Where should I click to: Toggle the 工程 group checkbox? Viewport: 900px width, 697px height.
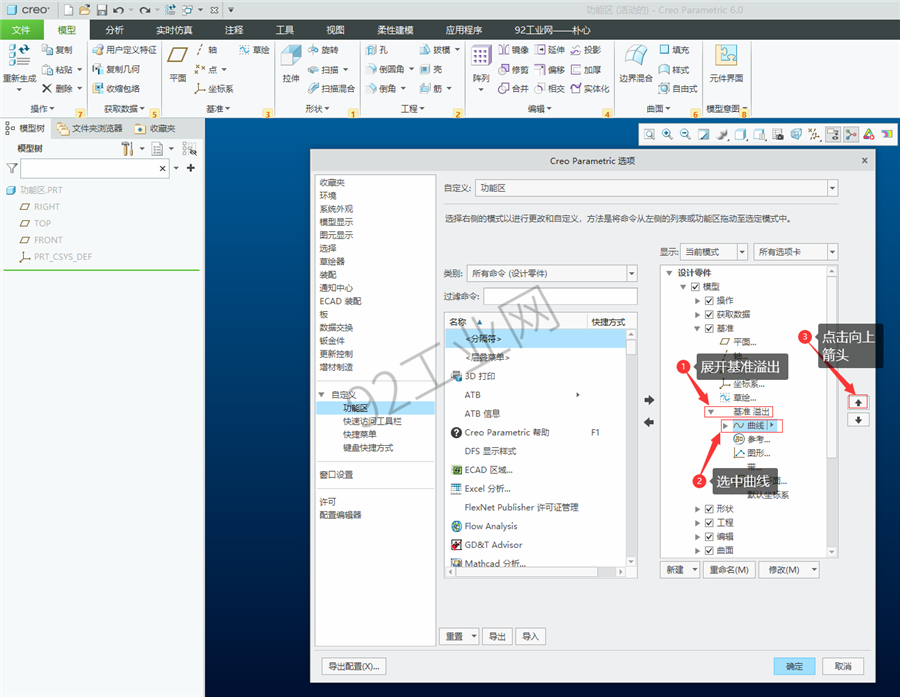click(709, 522)
